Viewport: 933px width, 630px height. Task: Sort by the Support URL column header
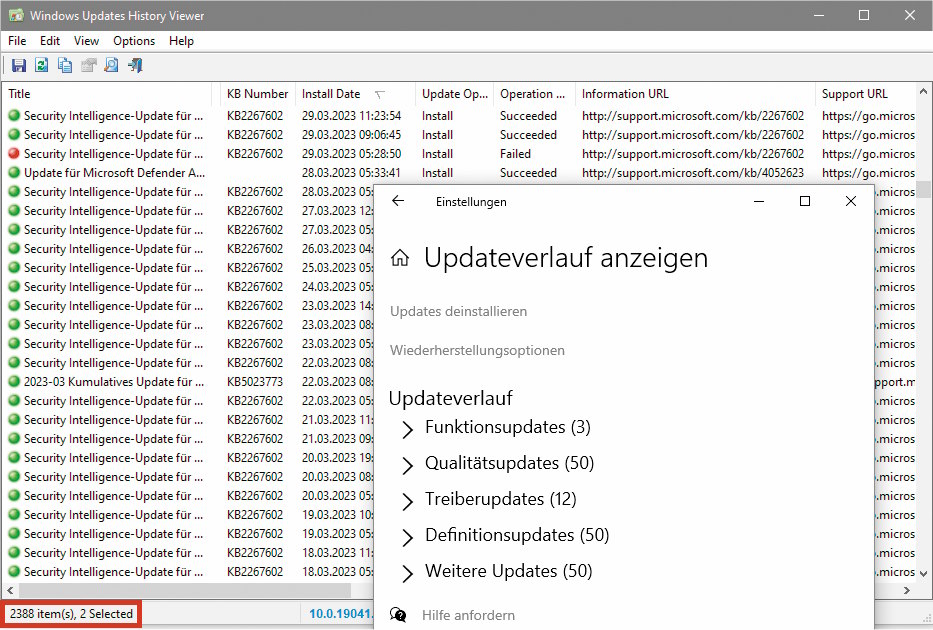[x=866, y=94]
